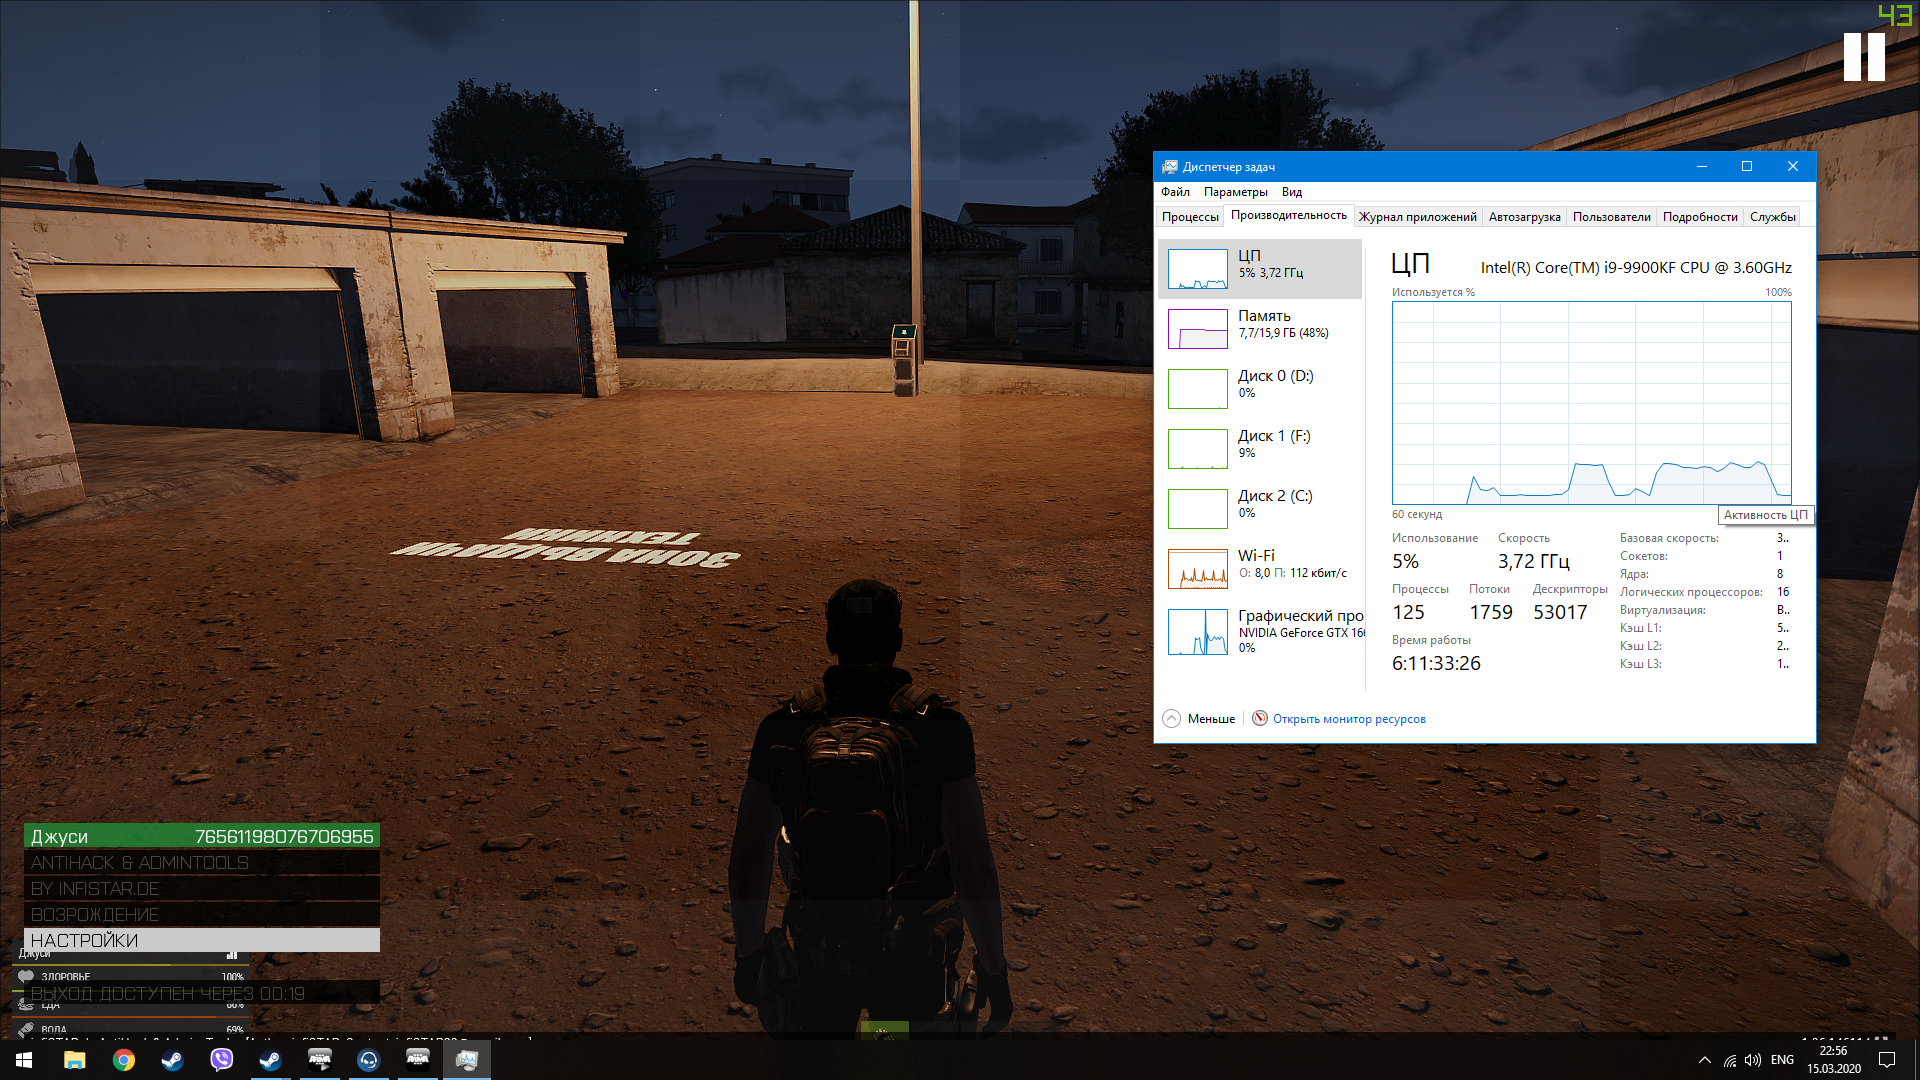This screenshot has height=1080, width=1920.
Task: Open the Параметры menu
Action: (1235, 192)
